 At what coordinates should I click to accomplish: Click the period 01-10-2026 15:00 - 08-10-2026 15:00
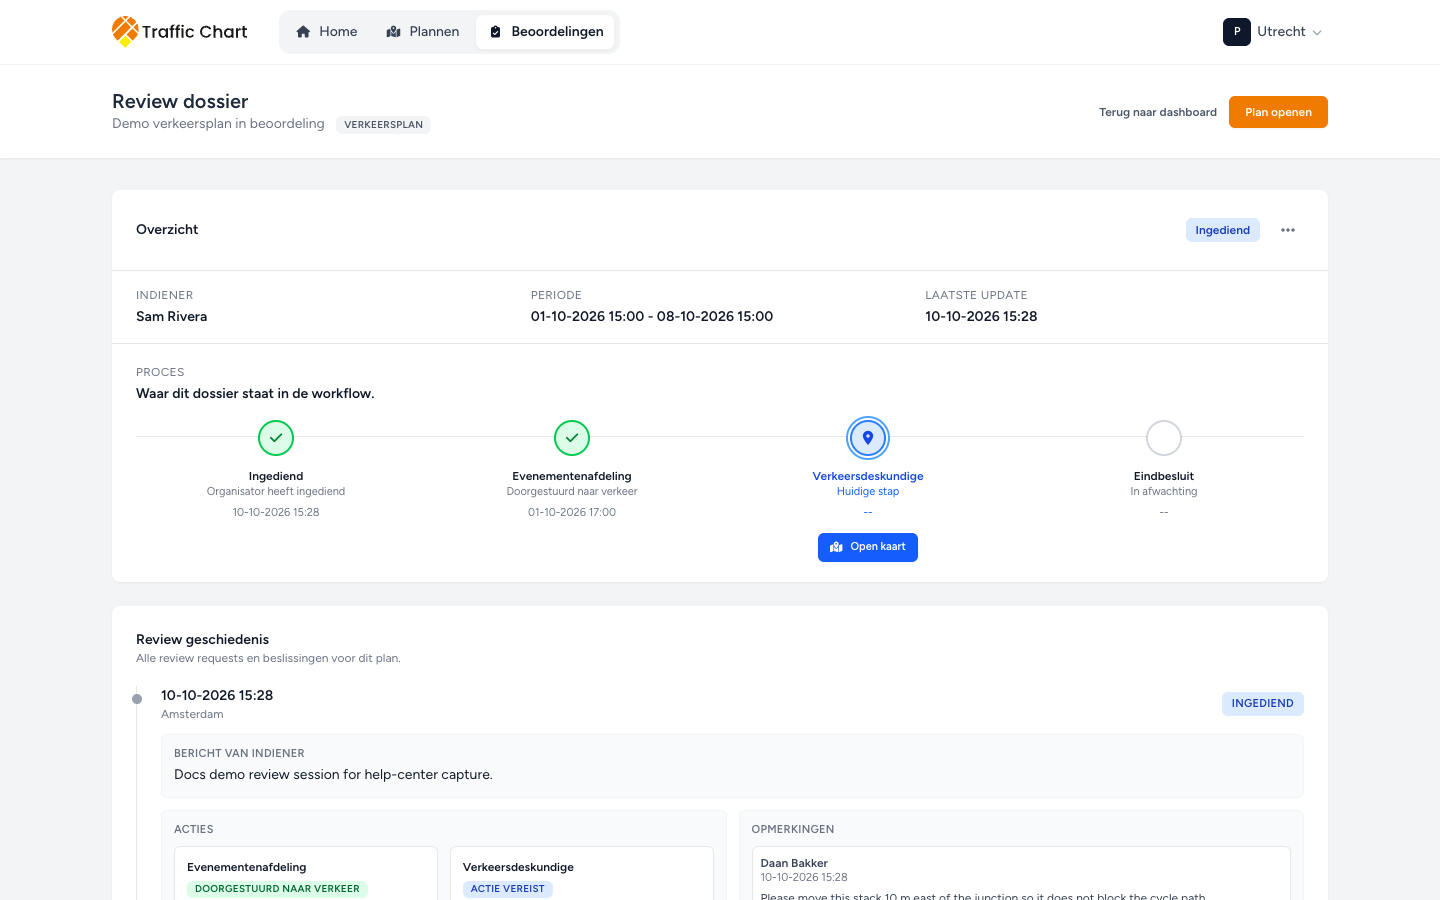pos(652,317)
